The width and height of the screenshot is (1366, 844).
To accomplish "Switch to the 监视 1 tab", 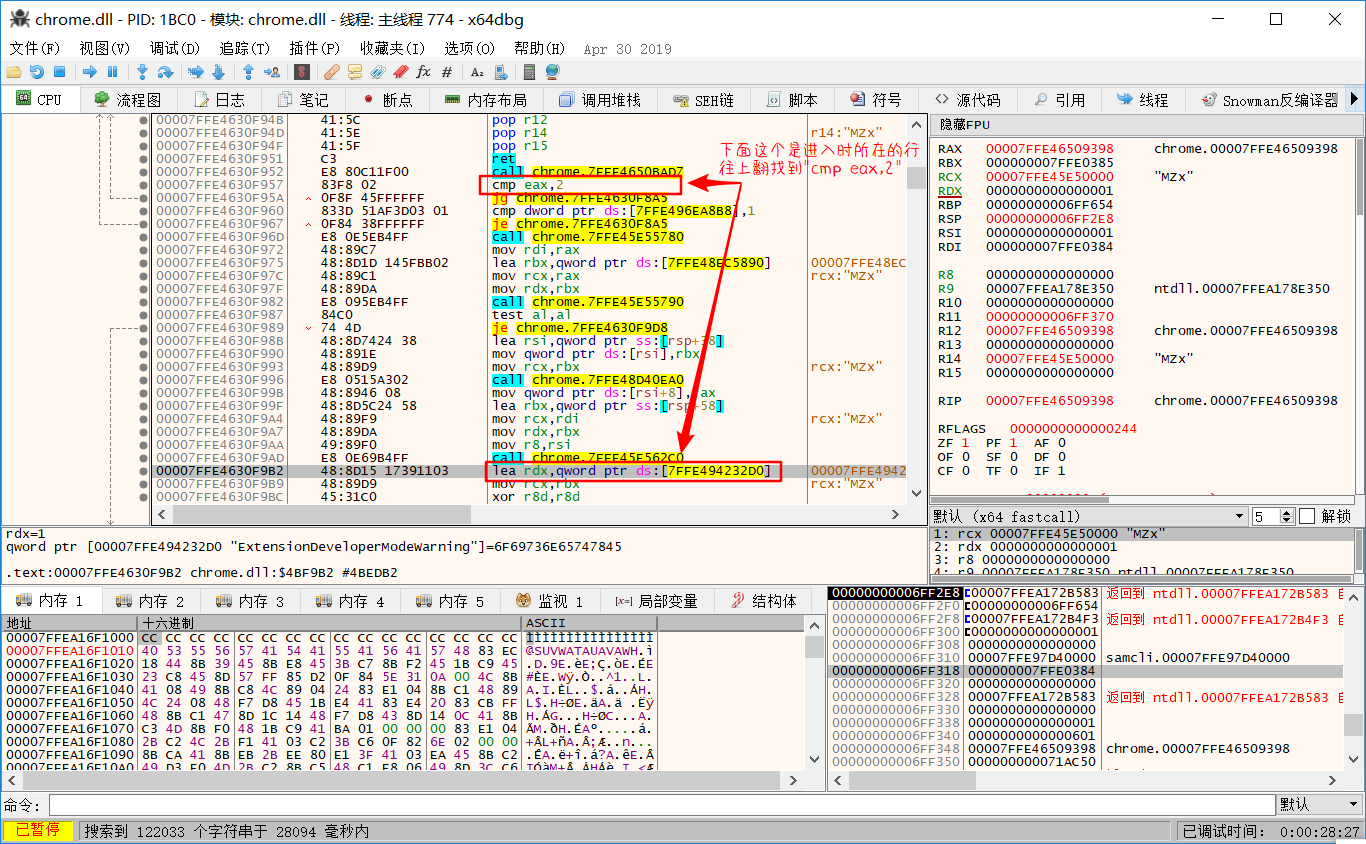I will 550,601.
